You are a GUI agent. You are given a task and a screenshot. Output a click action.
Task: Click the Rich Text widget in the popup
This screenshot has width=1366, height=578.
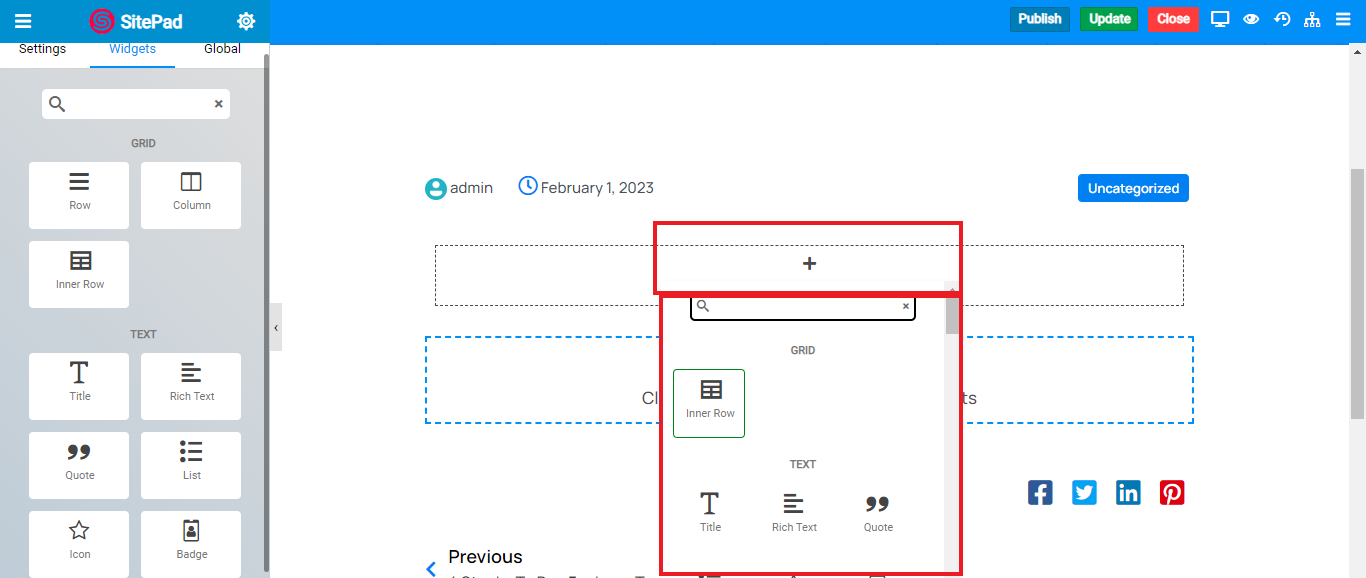click(x=794, y=512)
